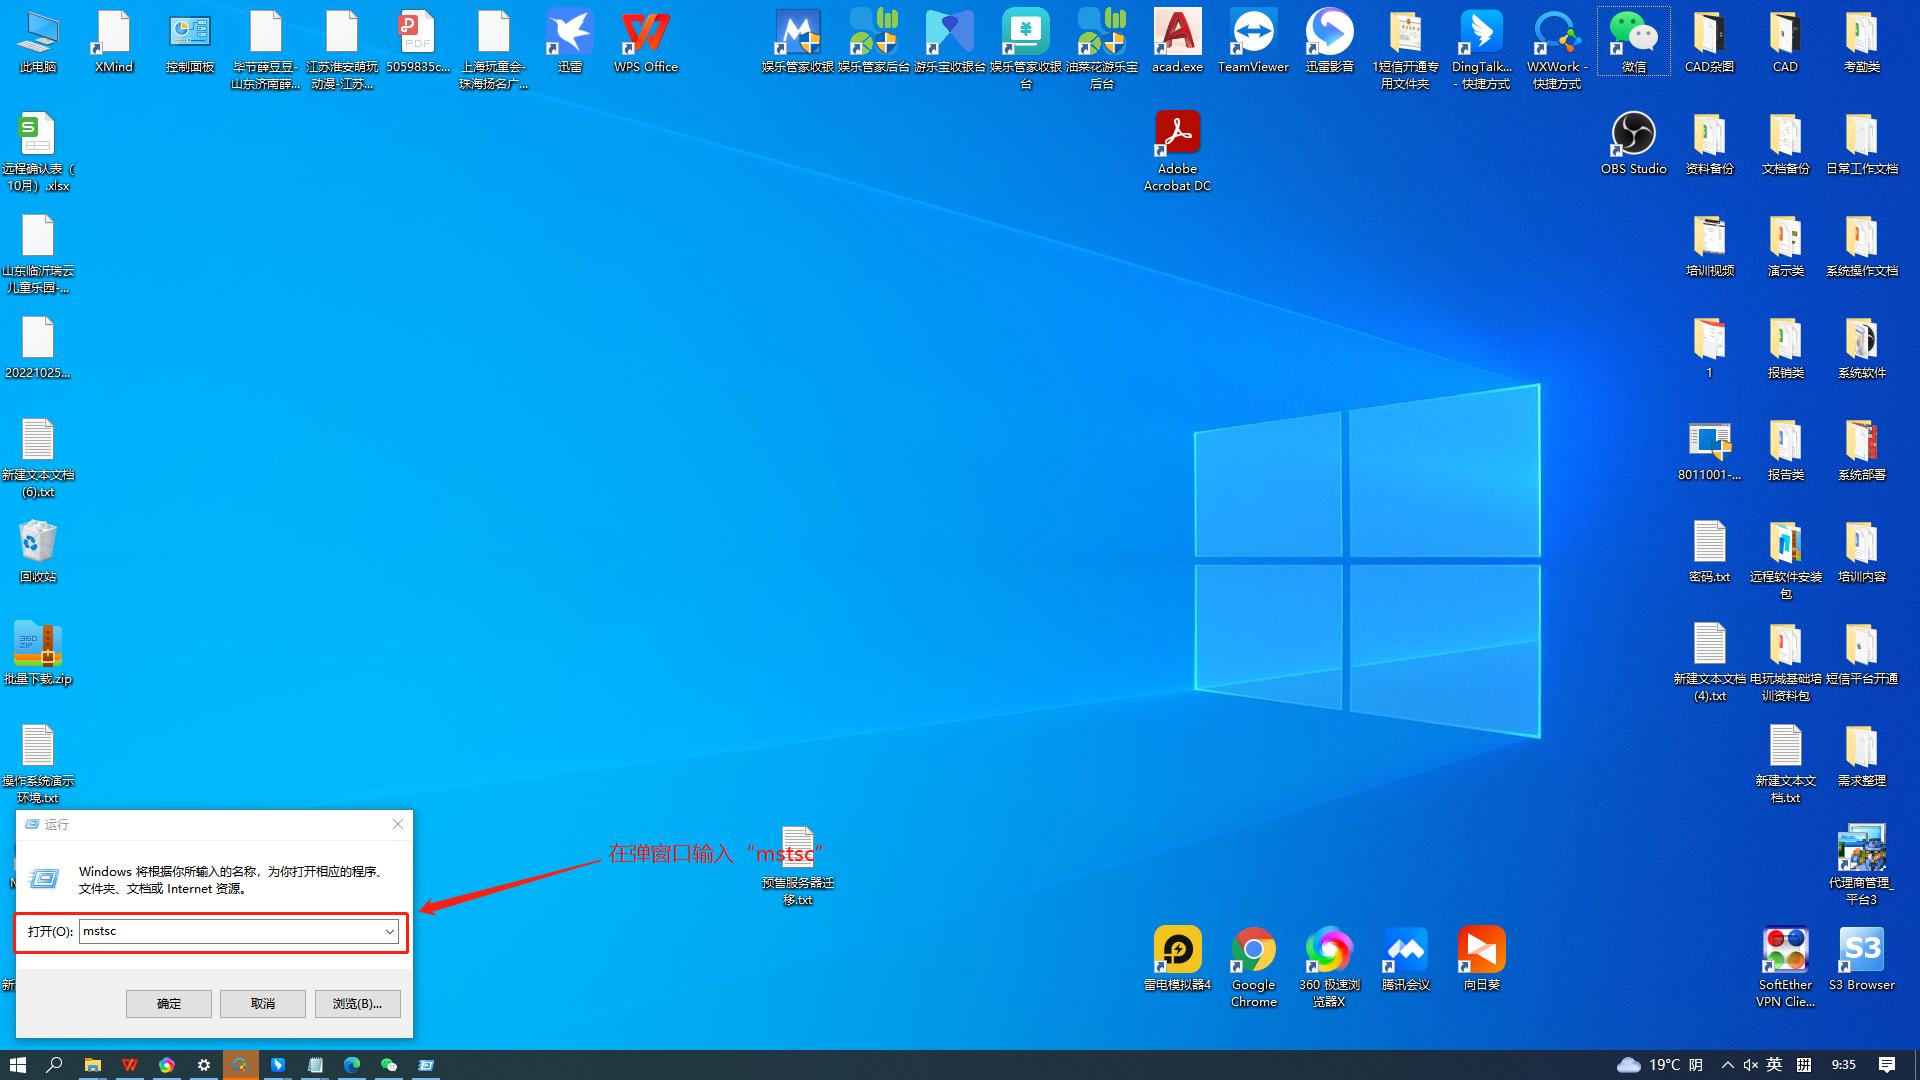Image resolution: width=1920 pixels, height=1080 pixels.
Task: Click the 拼 IME mode indicator
Action: pyautogui.click(x=1804, y=1065)
